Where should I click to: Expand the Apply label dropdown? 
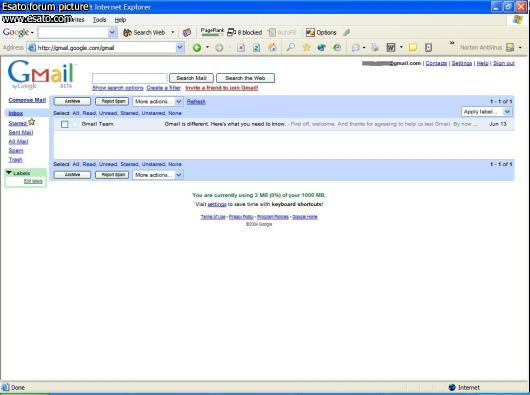coord(487,112)
